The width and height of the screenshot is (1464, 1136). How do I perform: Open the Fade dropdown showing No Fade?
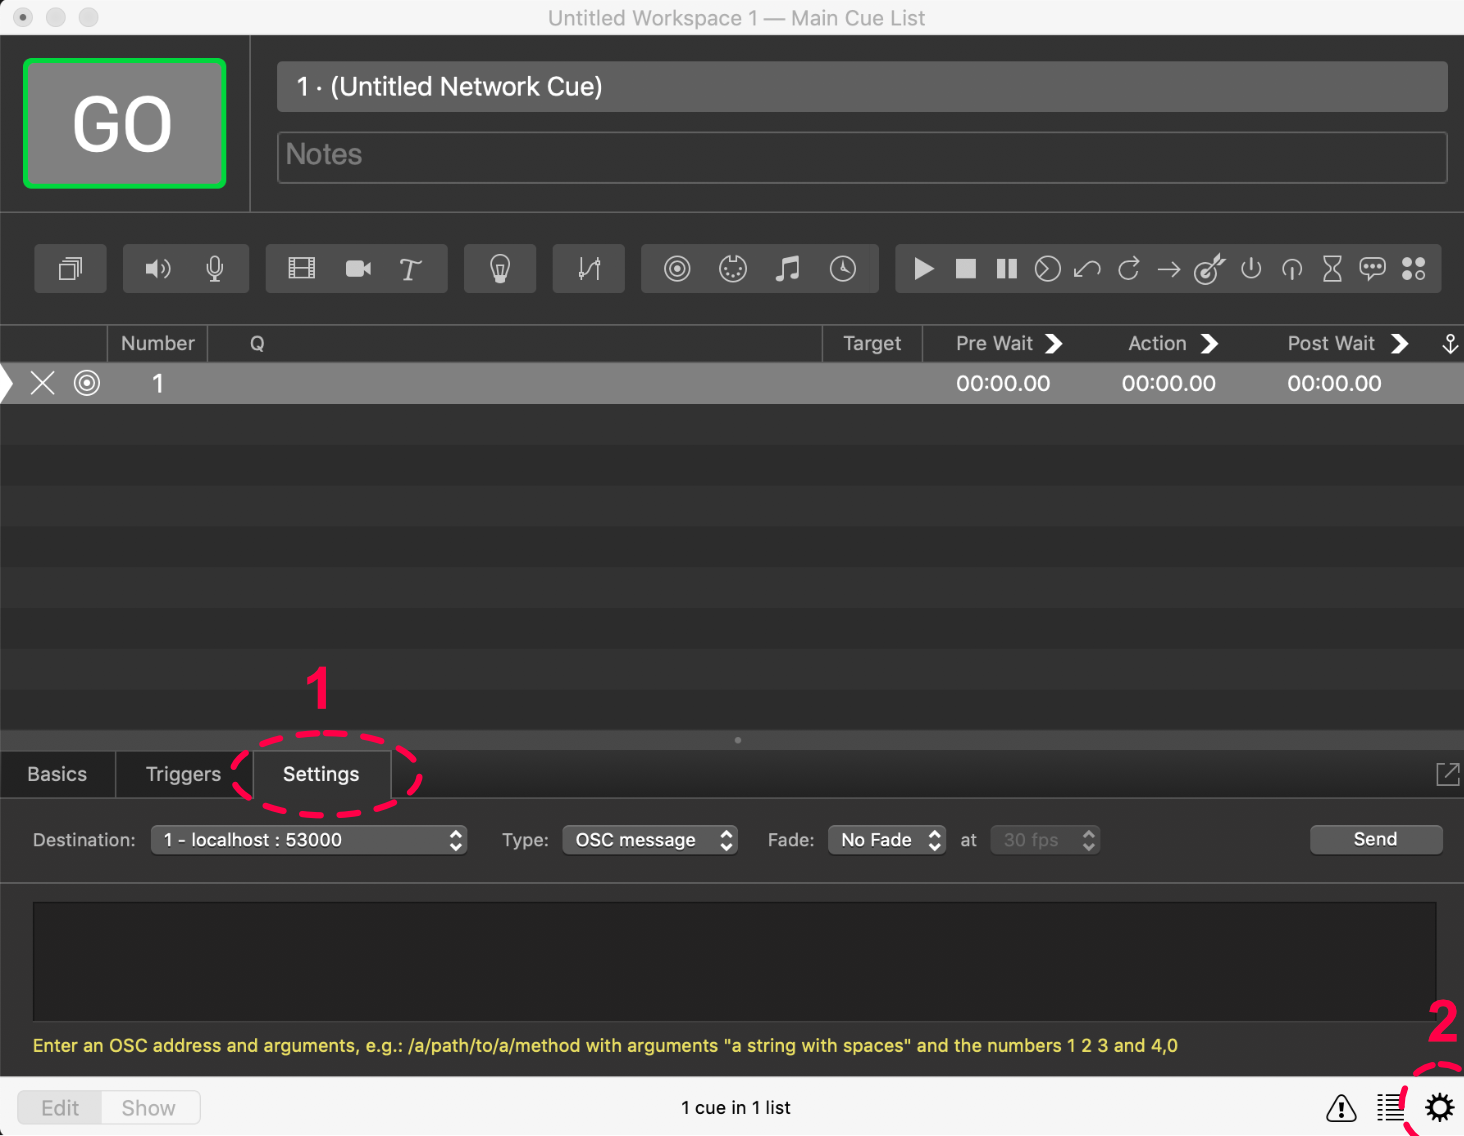click(x=887, y=840)
